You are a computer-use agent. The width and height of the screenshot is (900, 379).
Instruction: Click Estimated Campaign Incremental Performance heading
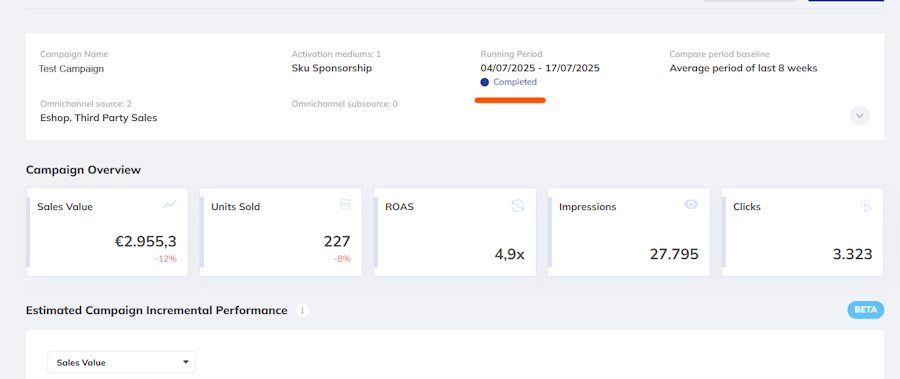coord(157,310)
